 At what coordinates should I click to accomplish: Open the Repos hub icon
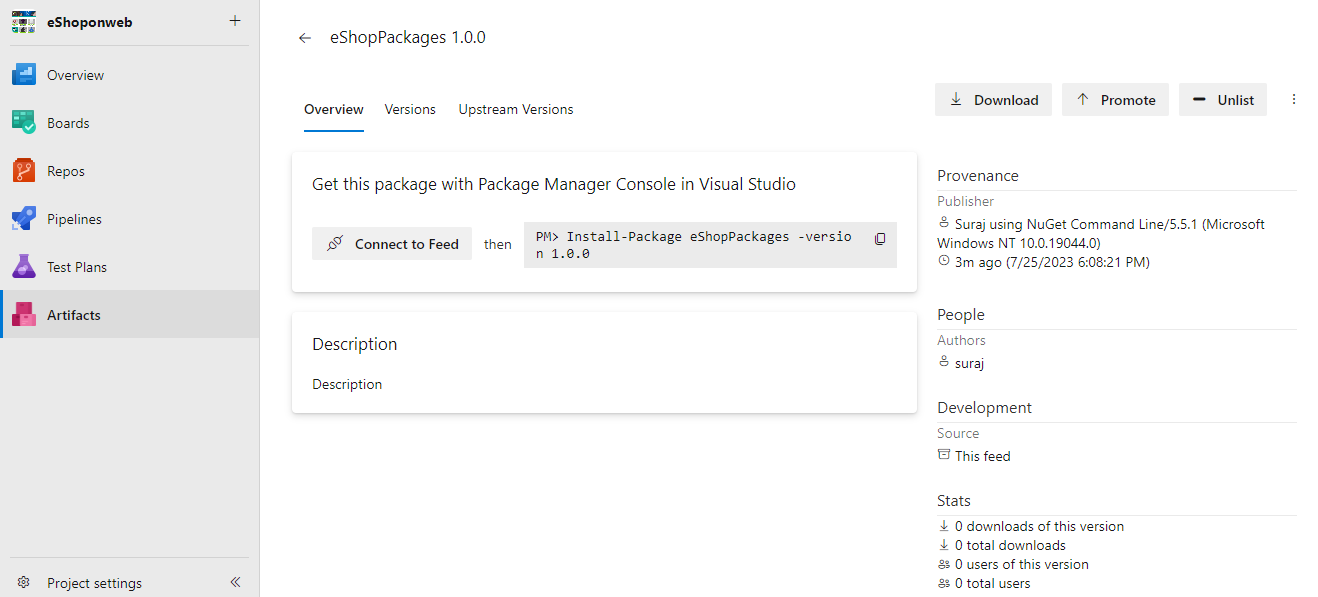tap(24, 171)
